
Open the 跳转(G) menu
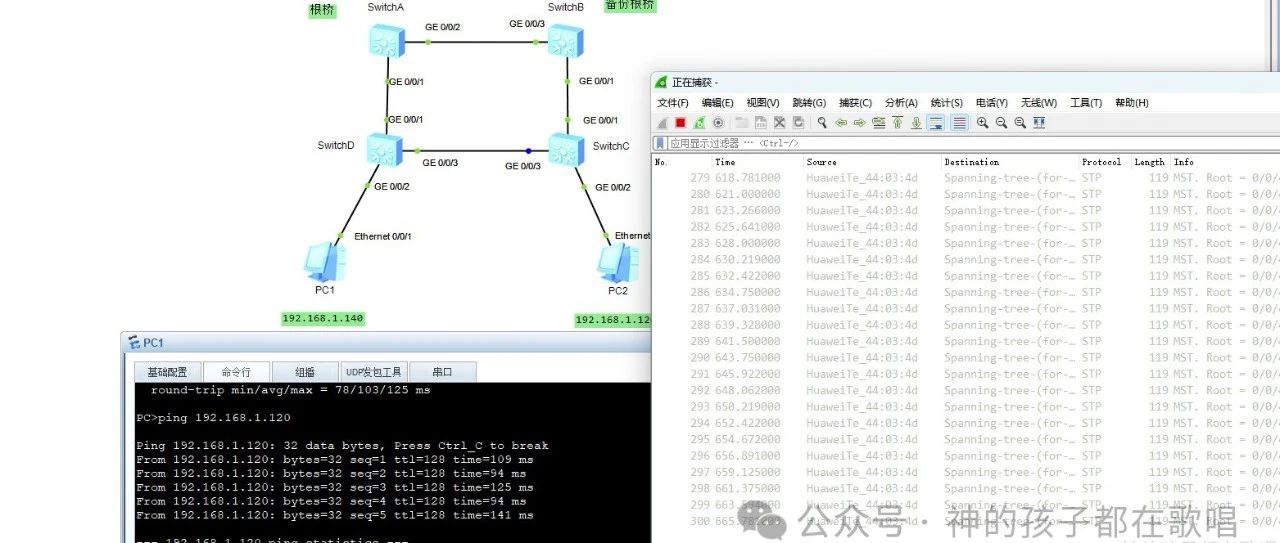pos(809,103)
